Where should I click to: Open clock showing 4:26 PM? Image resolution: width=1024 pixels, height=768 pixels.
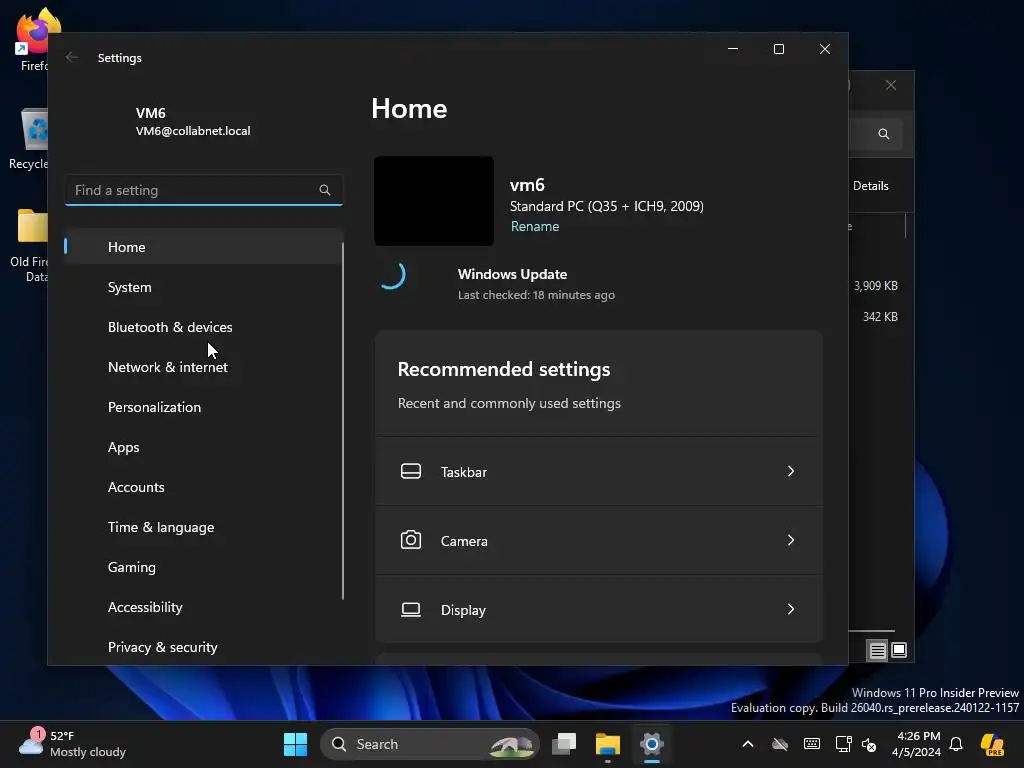(x=917, y=744)
